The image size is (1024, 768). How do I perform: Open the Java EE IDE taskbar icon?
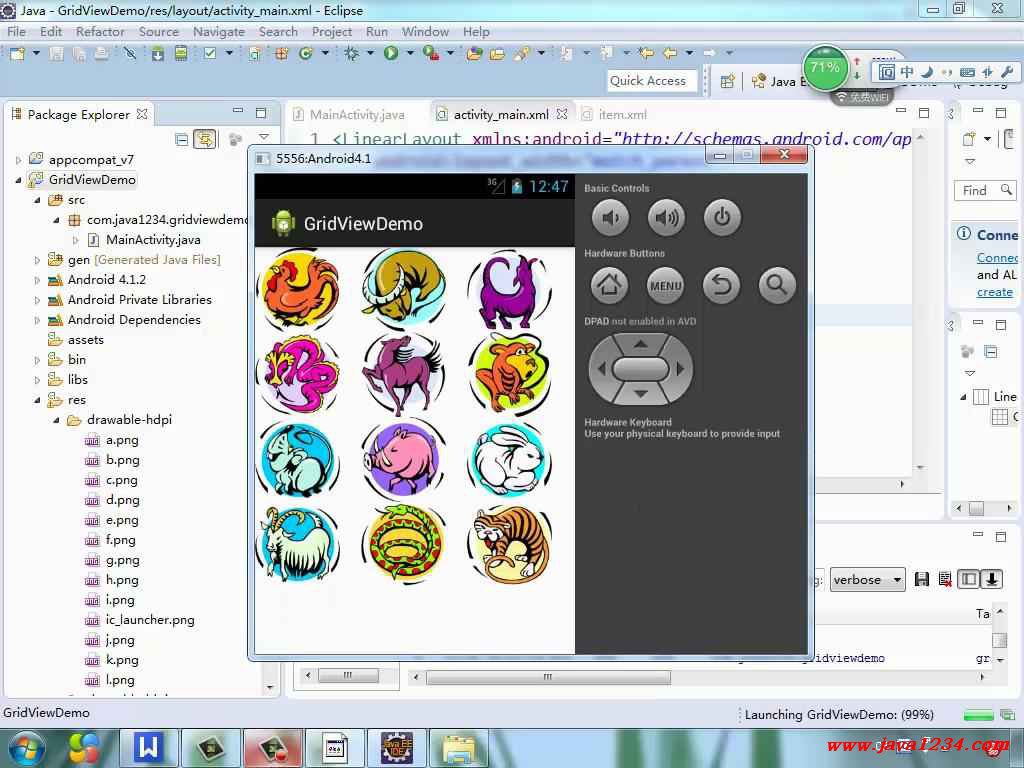397,748
